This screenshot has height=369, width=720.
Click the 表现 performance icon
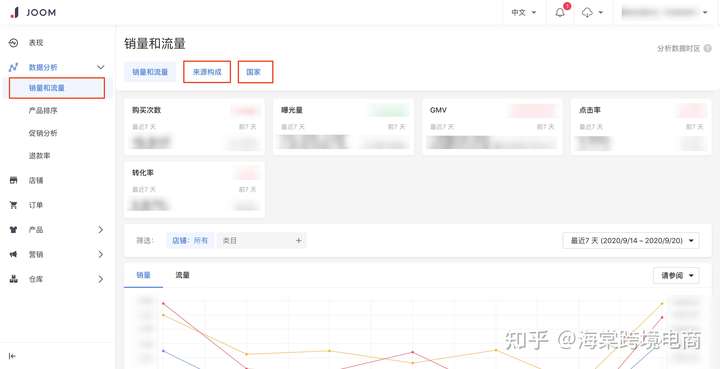(13, 43)
